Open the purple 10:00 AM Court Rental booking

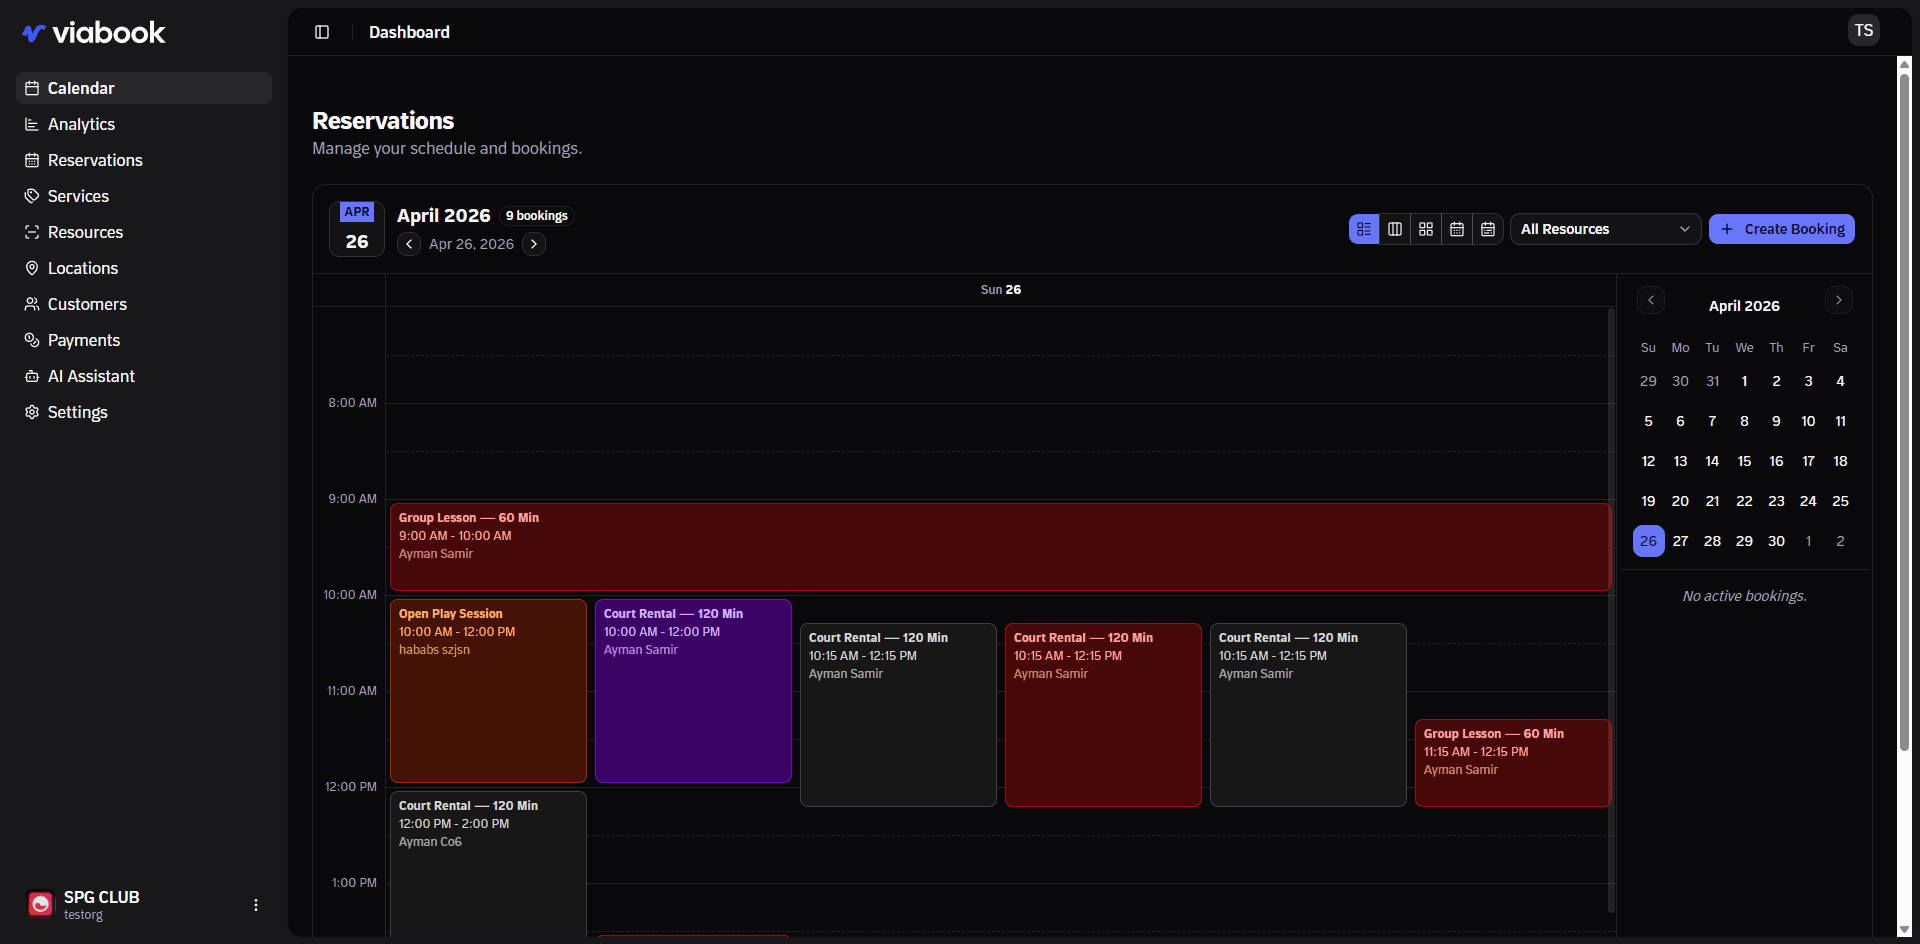tap(693, 691)
